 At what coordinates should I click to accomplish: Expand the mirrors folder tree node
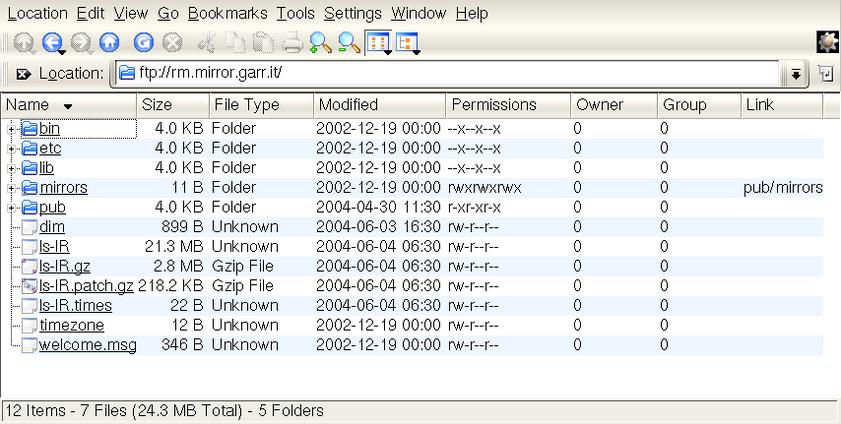[12, 188]
